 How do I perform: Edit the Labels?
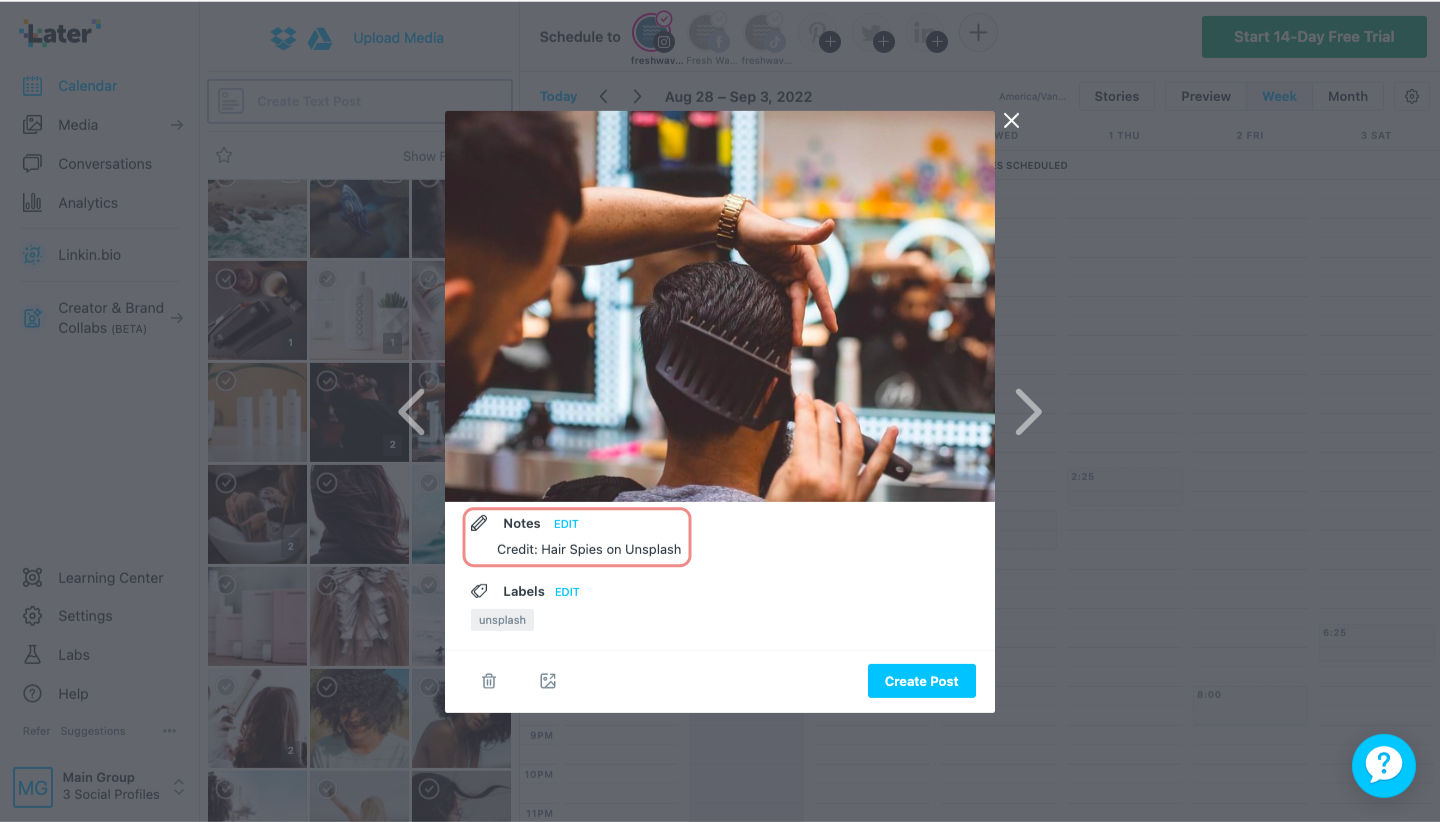567,592
